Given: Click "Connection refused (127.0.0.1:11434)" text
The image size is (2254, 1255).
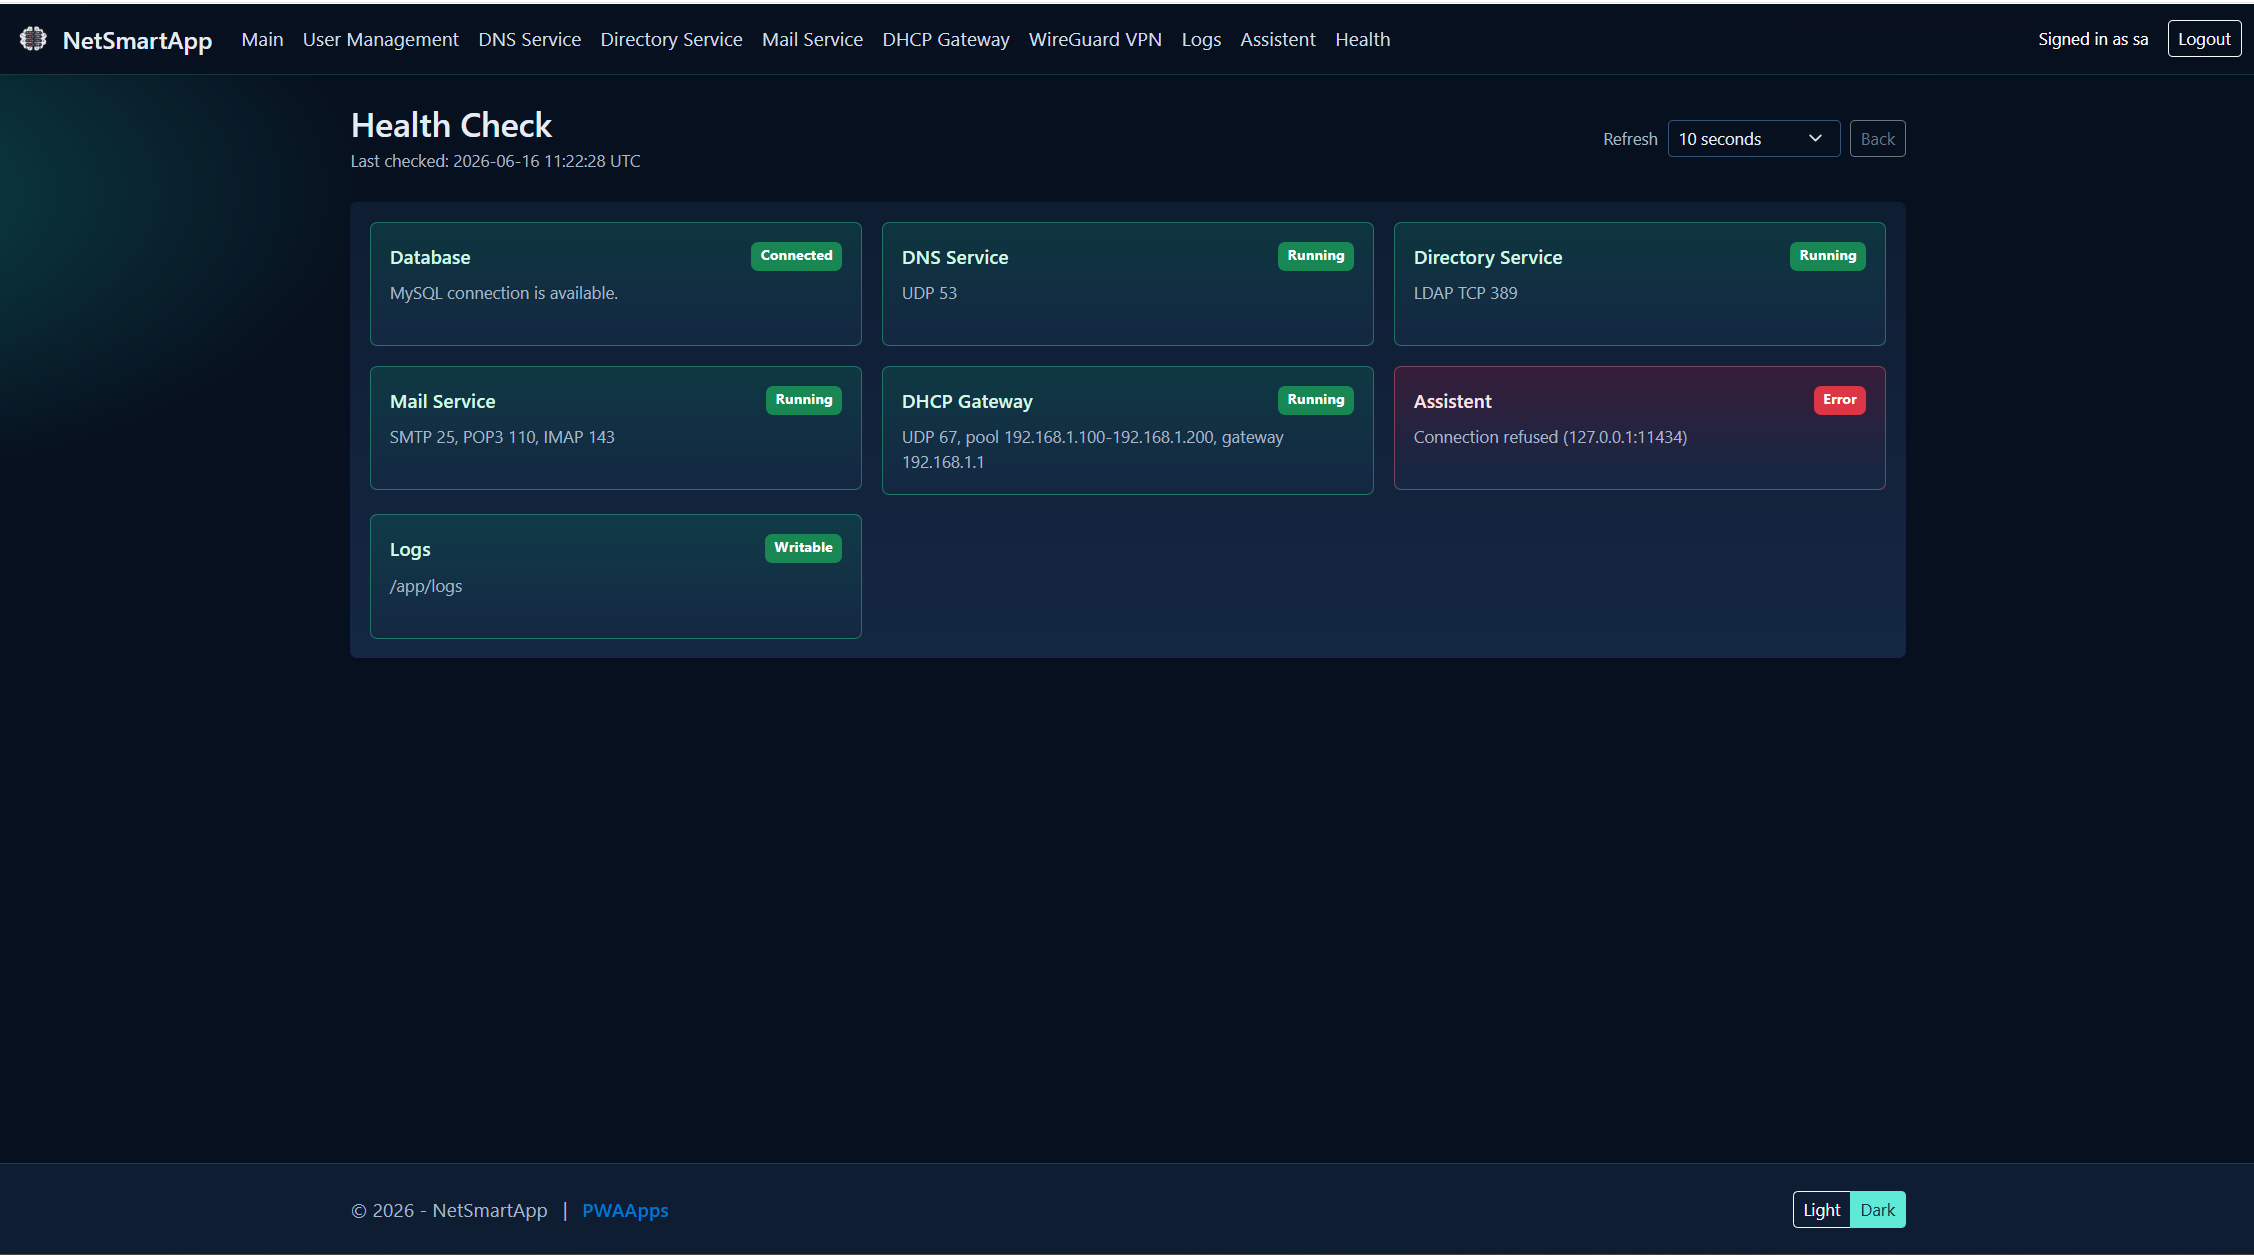Looking at the screenshot, I should (x=1550, y=437).
